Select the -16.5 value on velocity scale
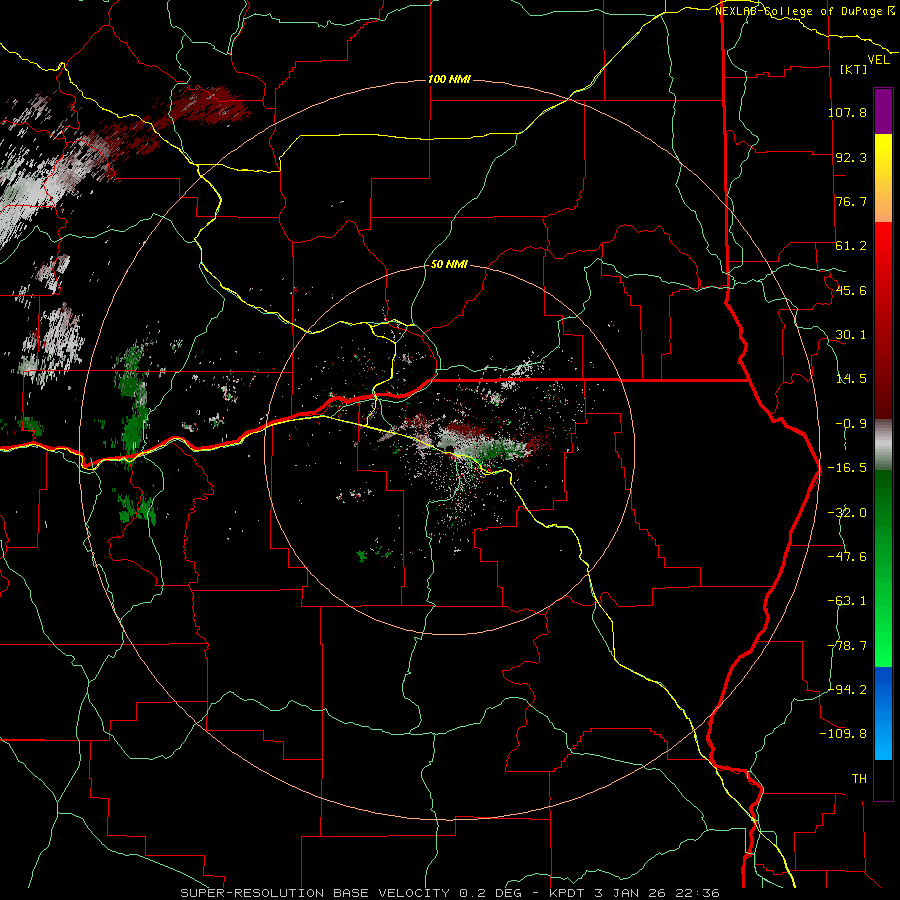The image size is (900, 900). [x=847, y=468]
